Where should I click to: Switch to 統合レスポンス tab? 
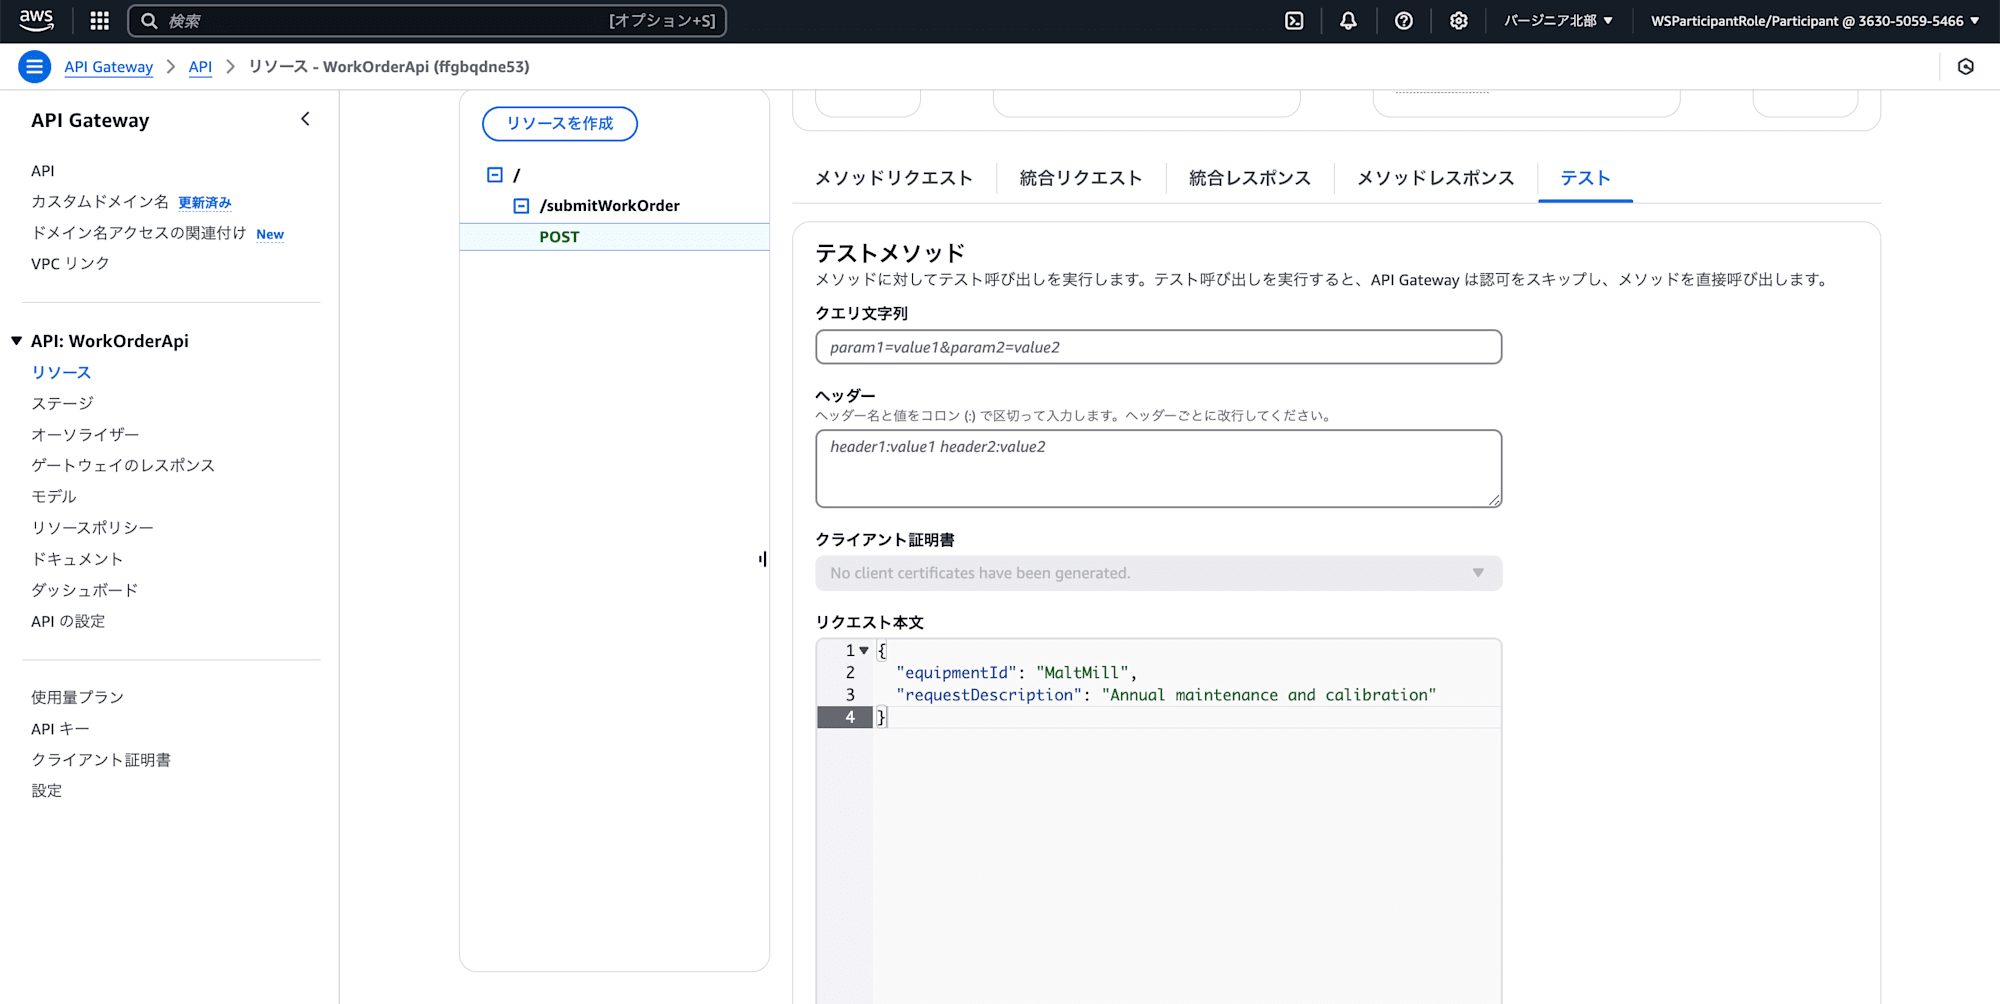[1249, 178]
